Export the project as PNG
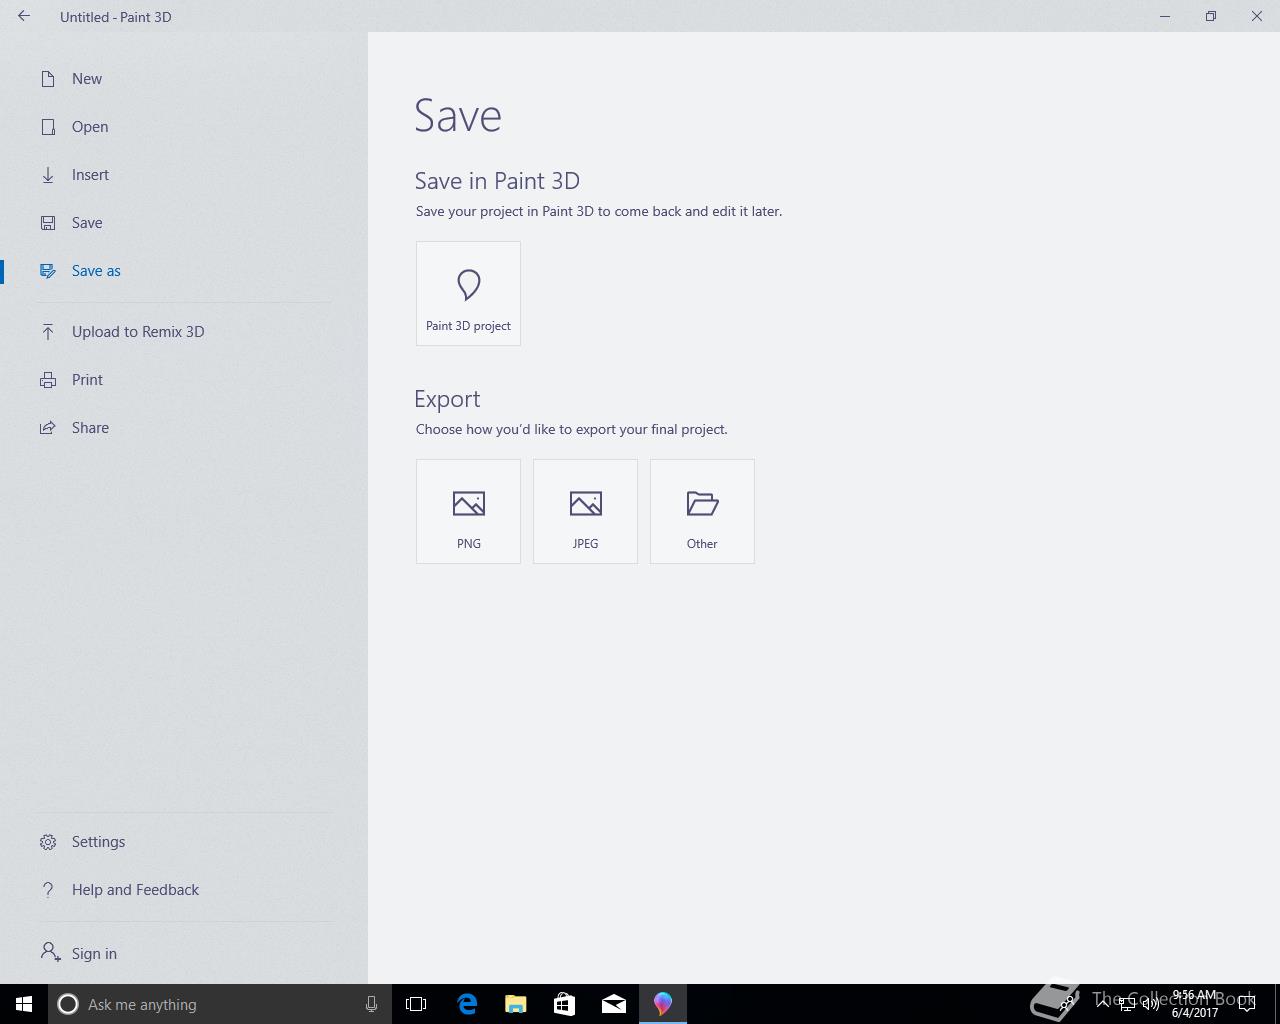 click(468, 511)
